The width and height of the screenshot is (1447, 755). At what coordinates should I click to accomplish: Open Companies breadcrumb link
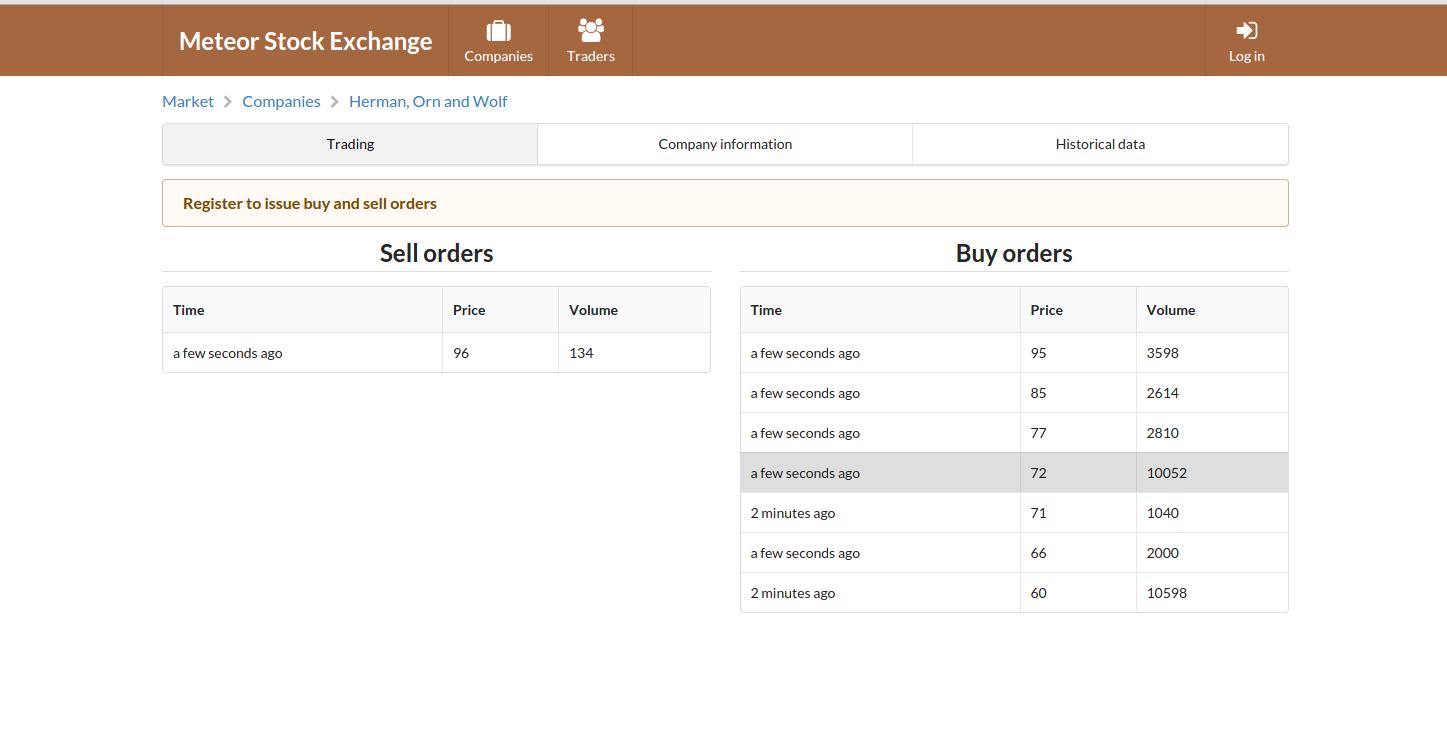pyautogui.click(x=281, y=101)
